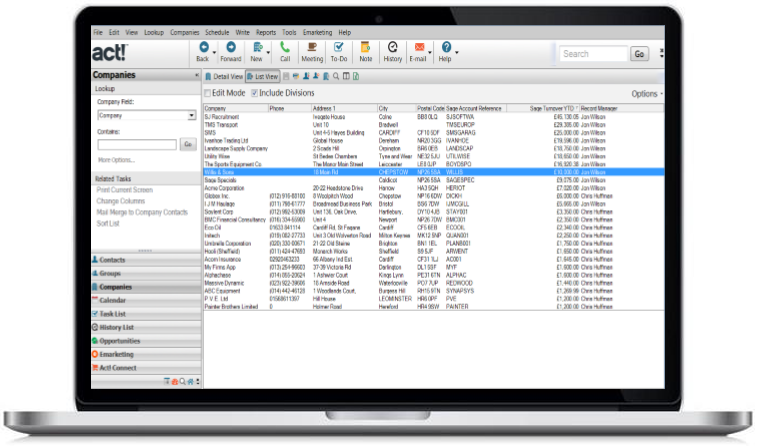Switch to the List View tab
The image size is (758, 447).
point(262,76)
